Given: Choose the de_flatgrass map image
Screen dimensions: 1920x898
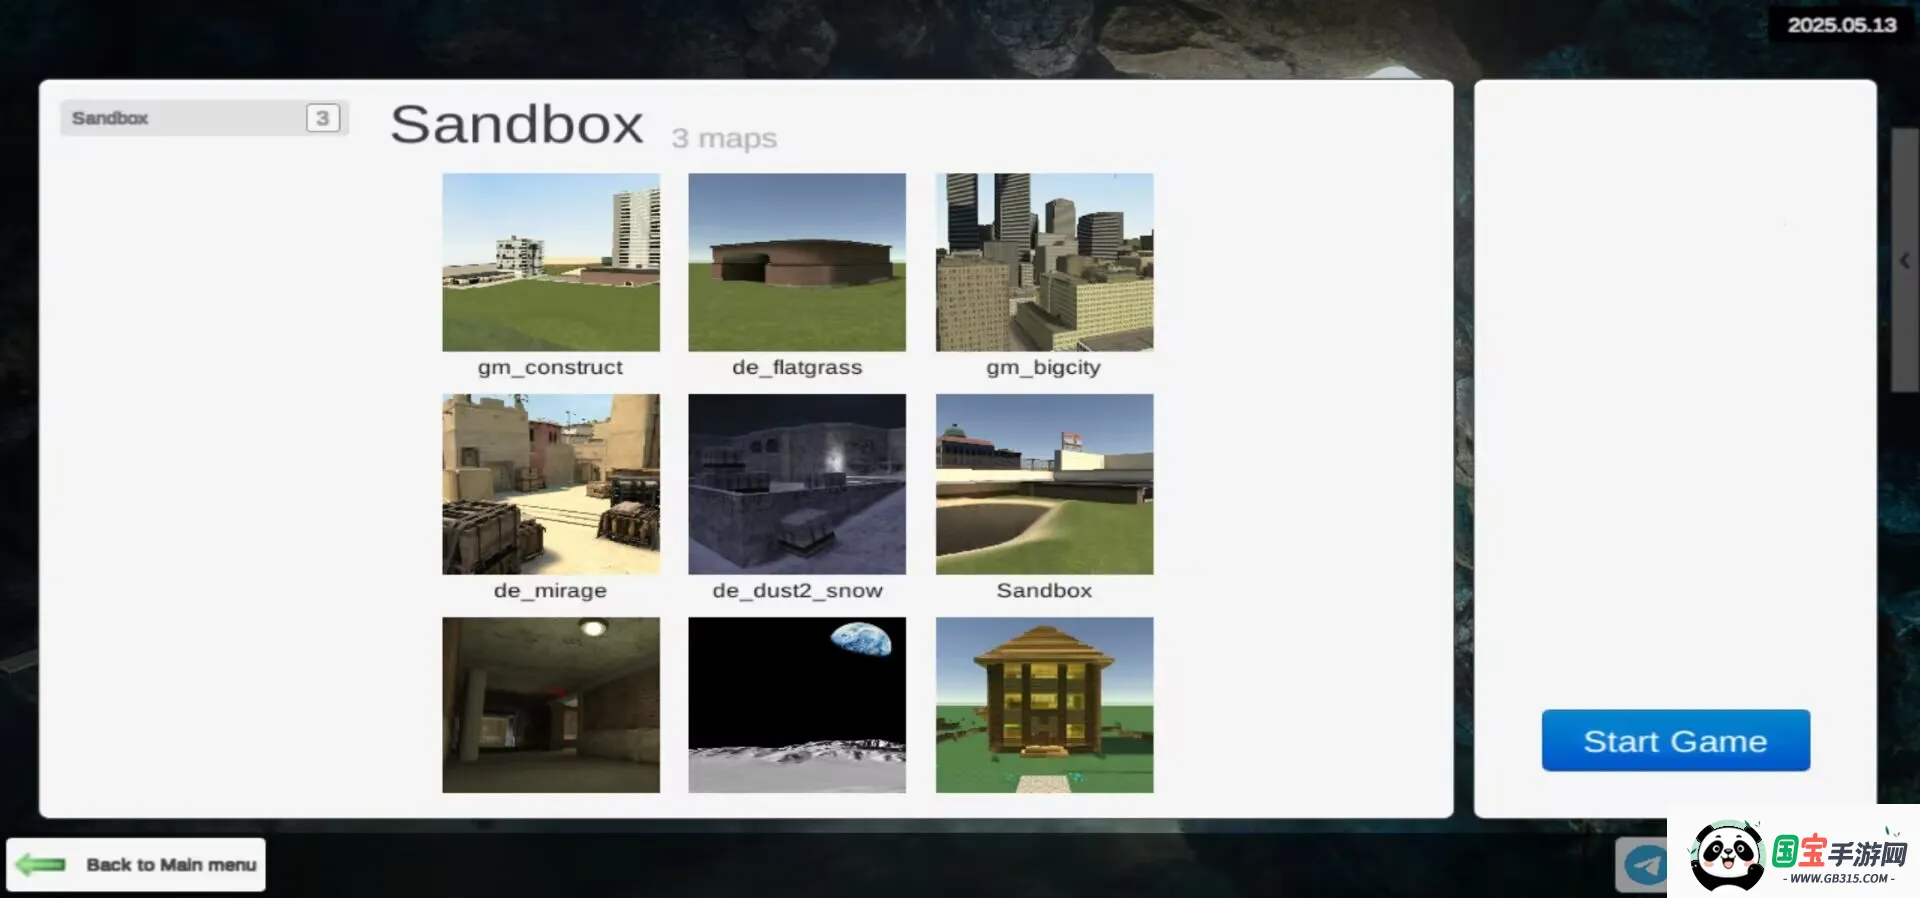Looking at the screenshot, I should tap(797, 262).
